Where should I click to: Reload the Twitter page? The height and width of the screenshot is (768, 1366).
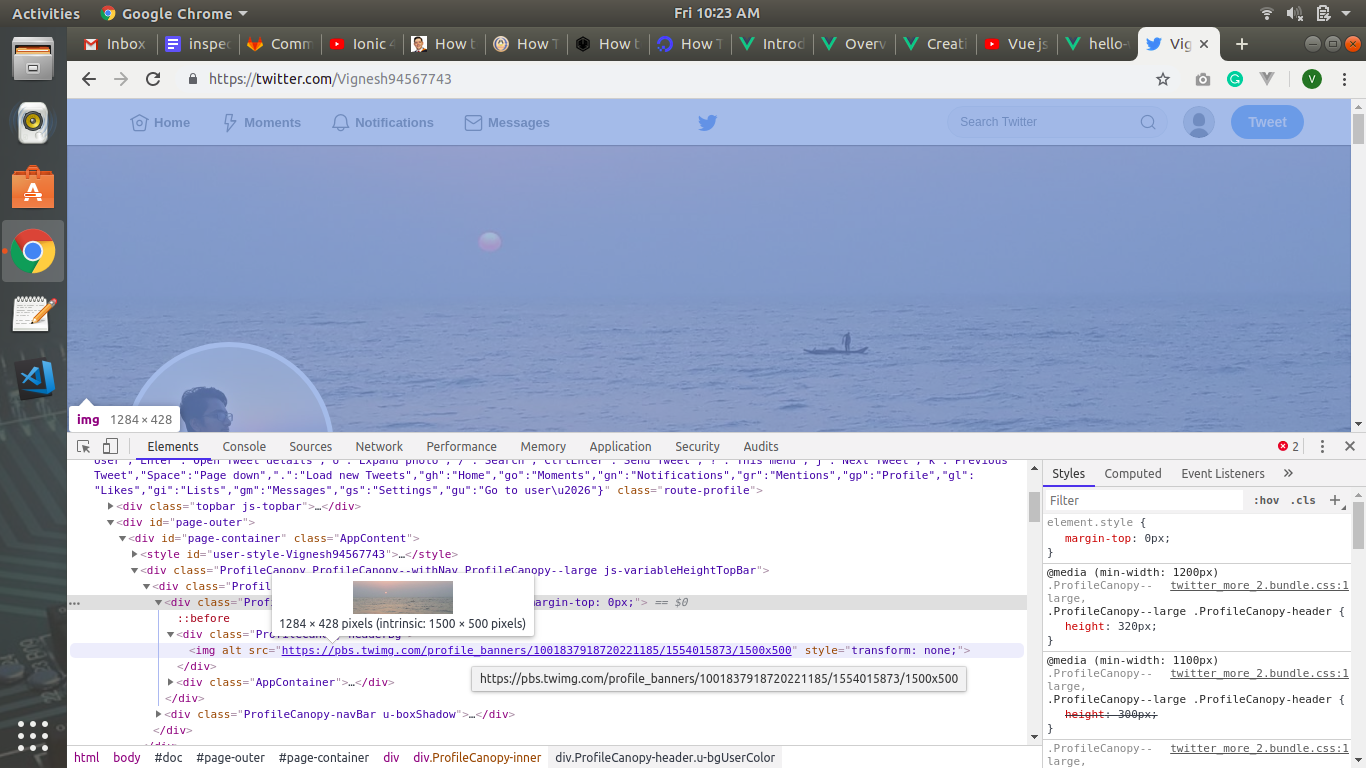coord(153,79)
